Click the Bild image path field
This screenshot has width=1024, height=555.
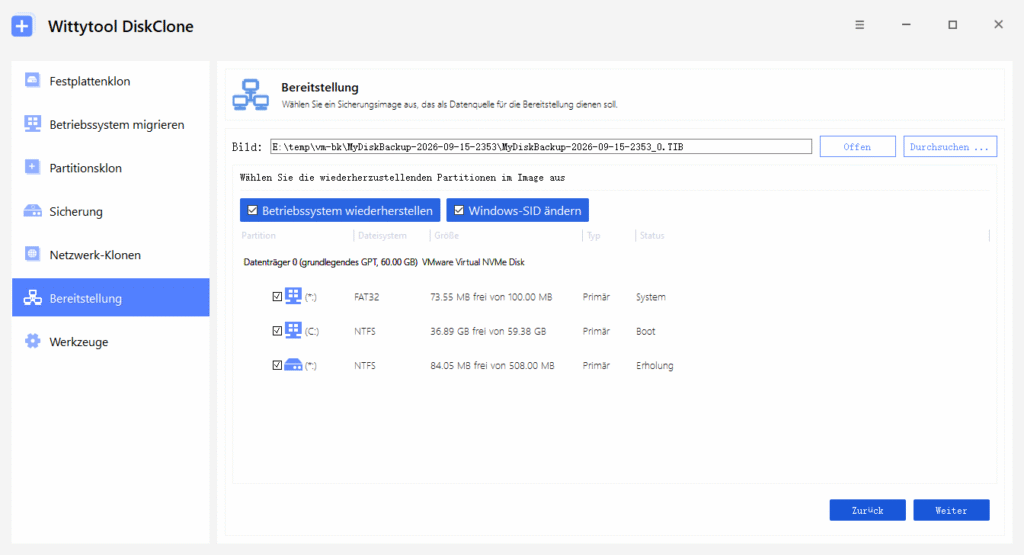tap(541, 147)
